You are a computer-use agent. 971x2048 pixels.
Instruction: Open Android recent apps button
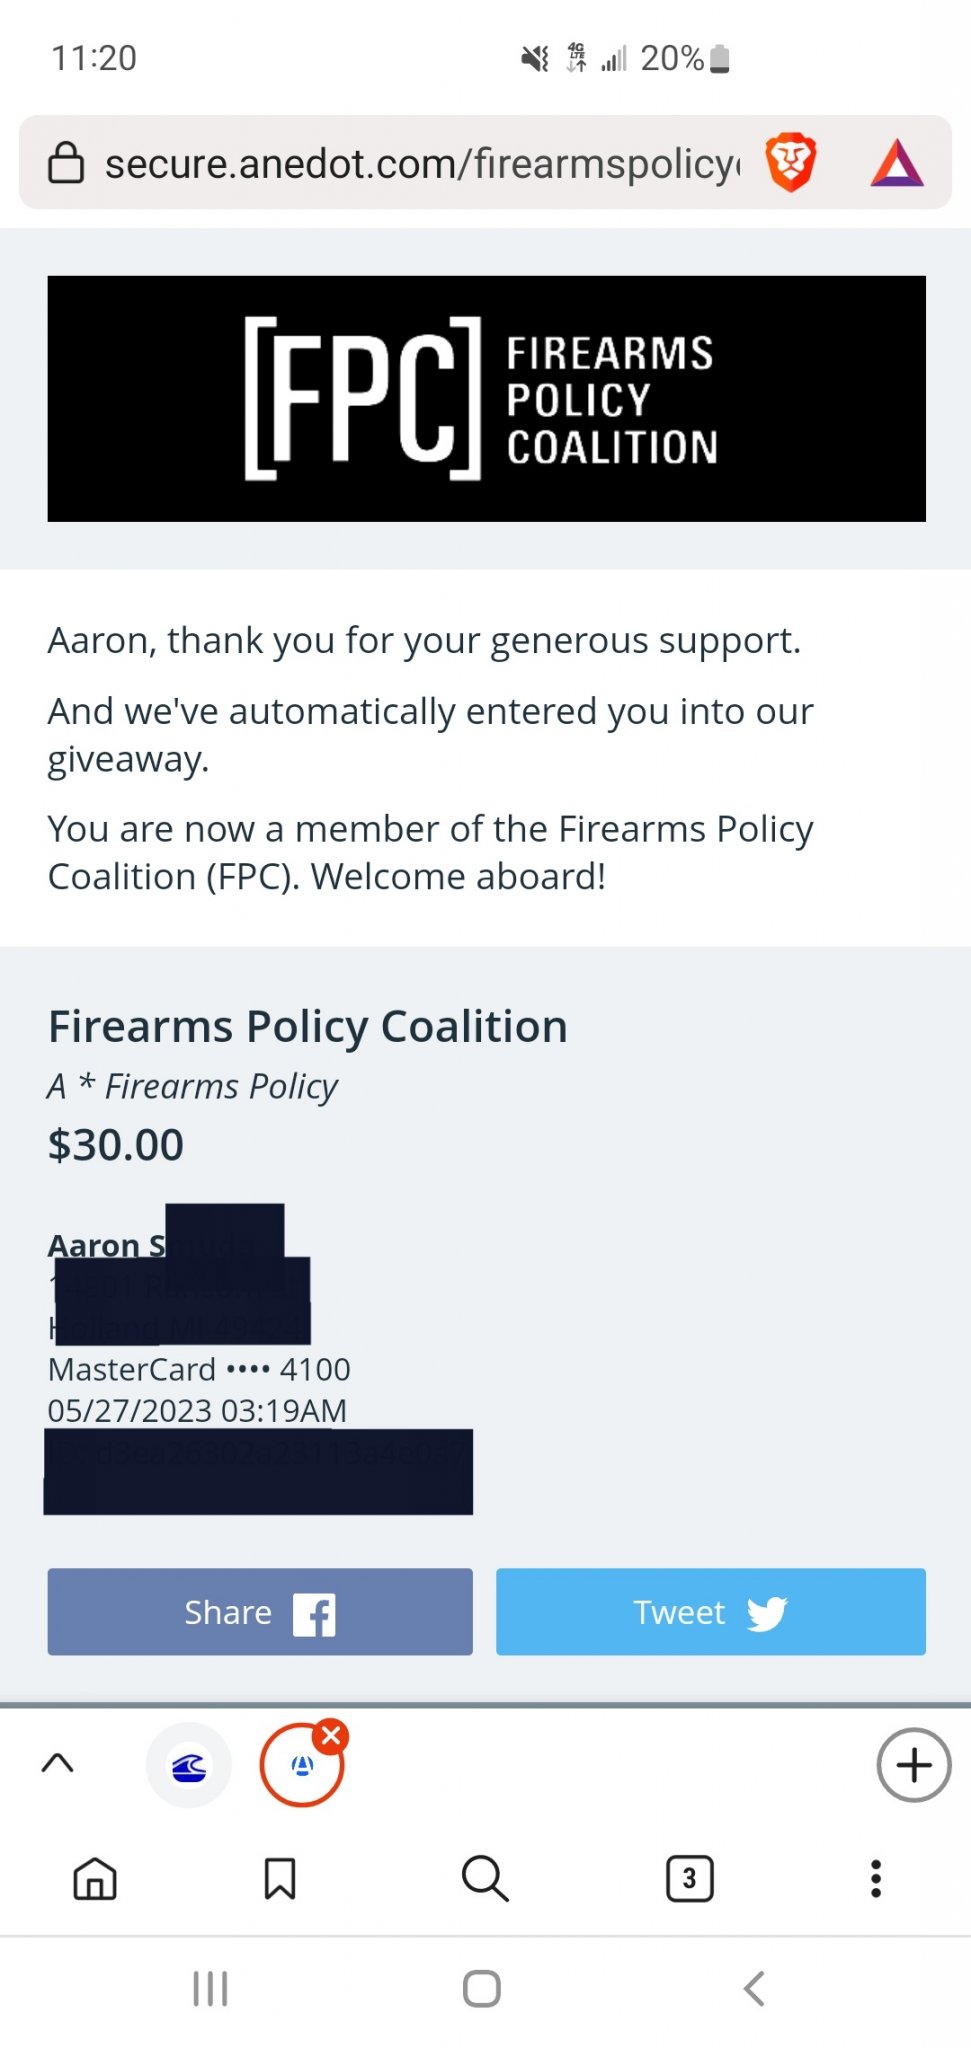pyautogui.click(x=210, y=1989)
